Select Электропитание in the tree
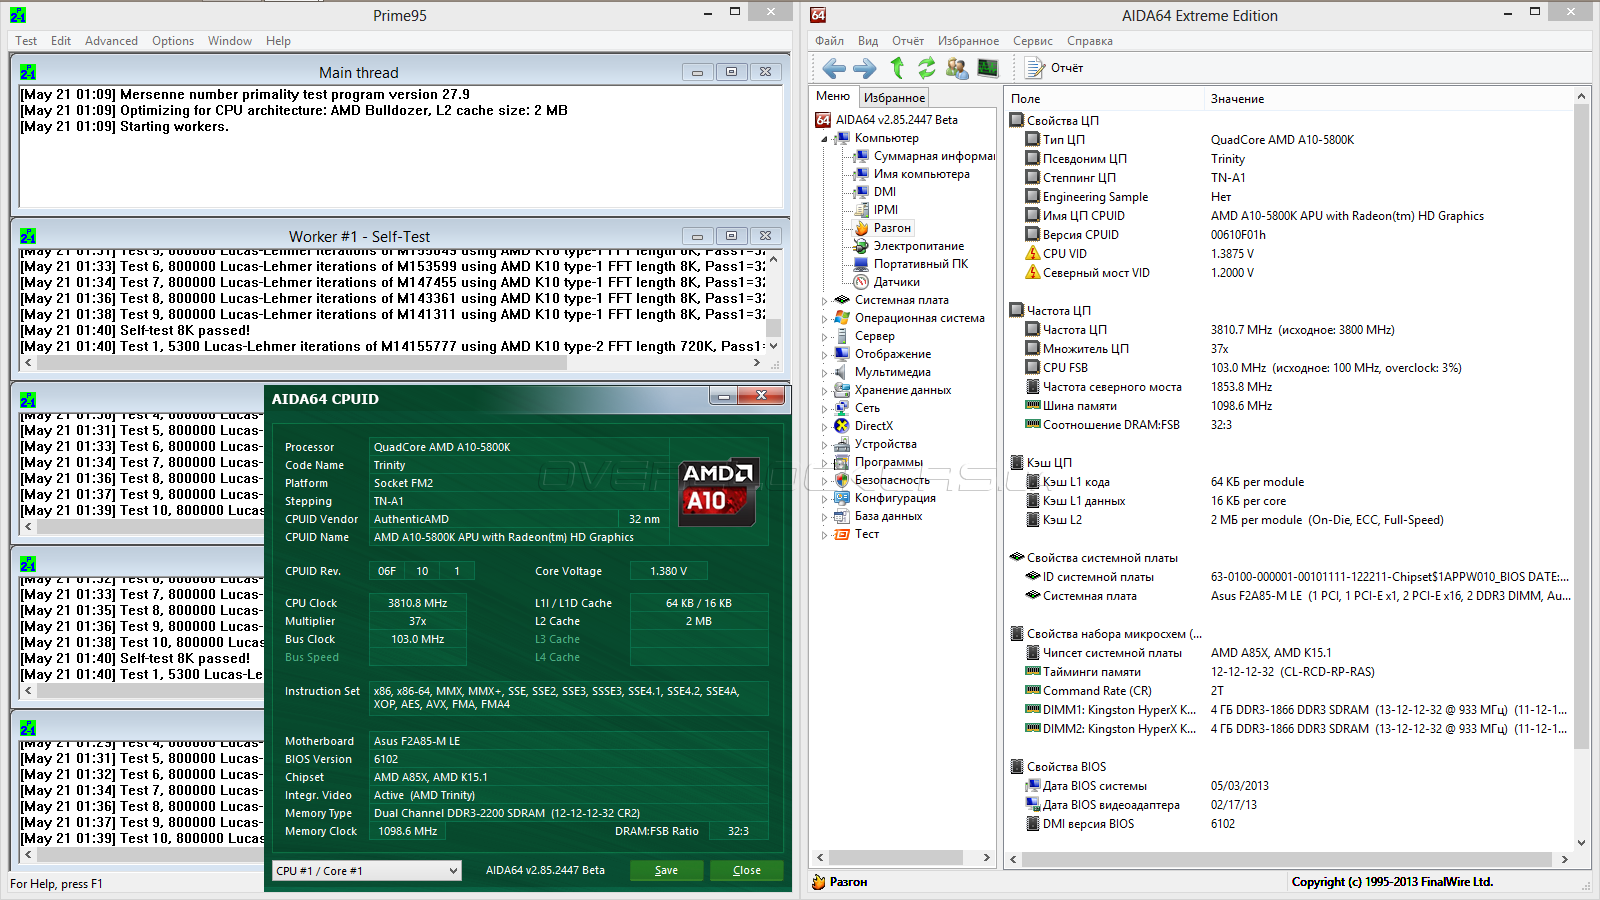This screenshot has height=900, width=1600. coord(918,246)
